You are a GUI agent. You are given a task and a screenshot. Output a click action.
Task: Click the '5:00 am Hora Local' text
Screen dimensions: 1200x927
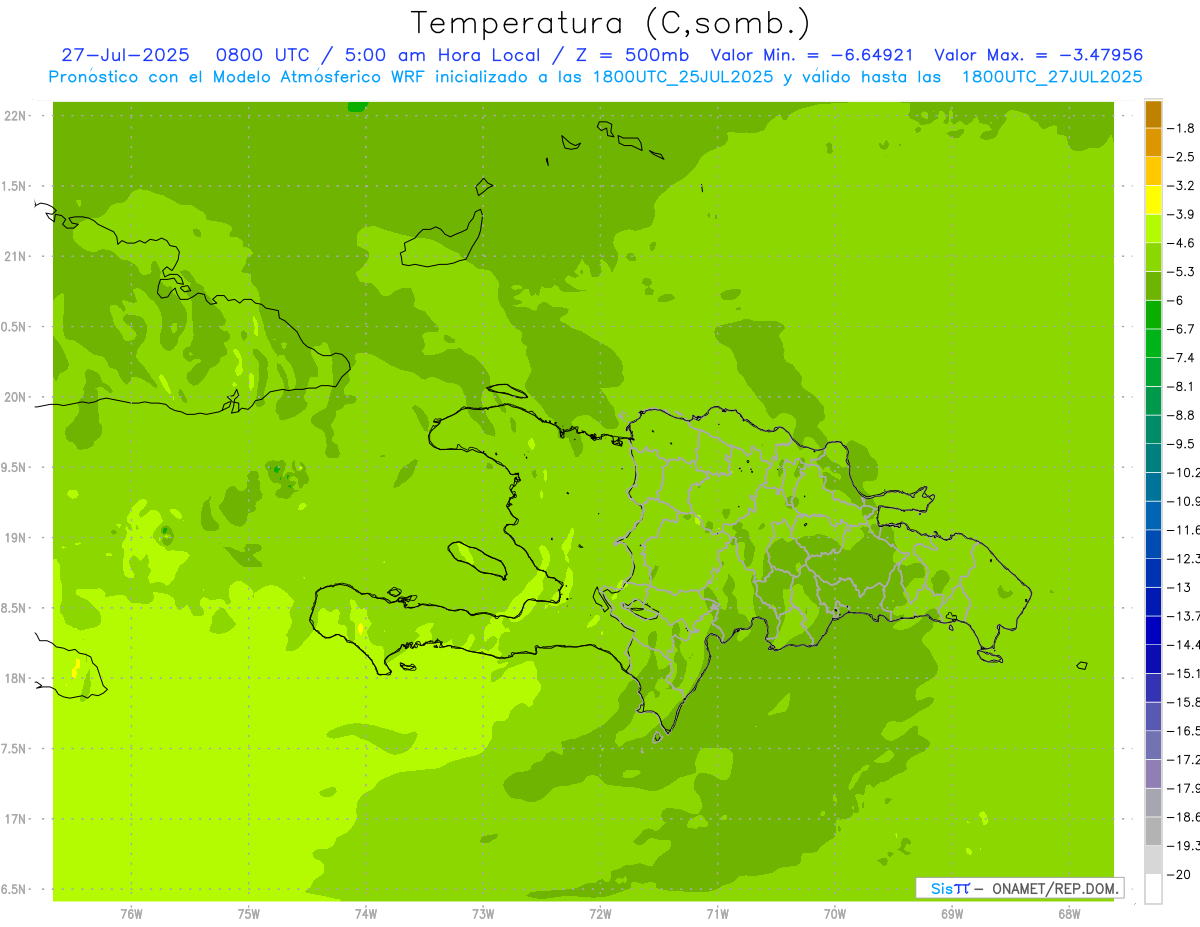[443, 55]
